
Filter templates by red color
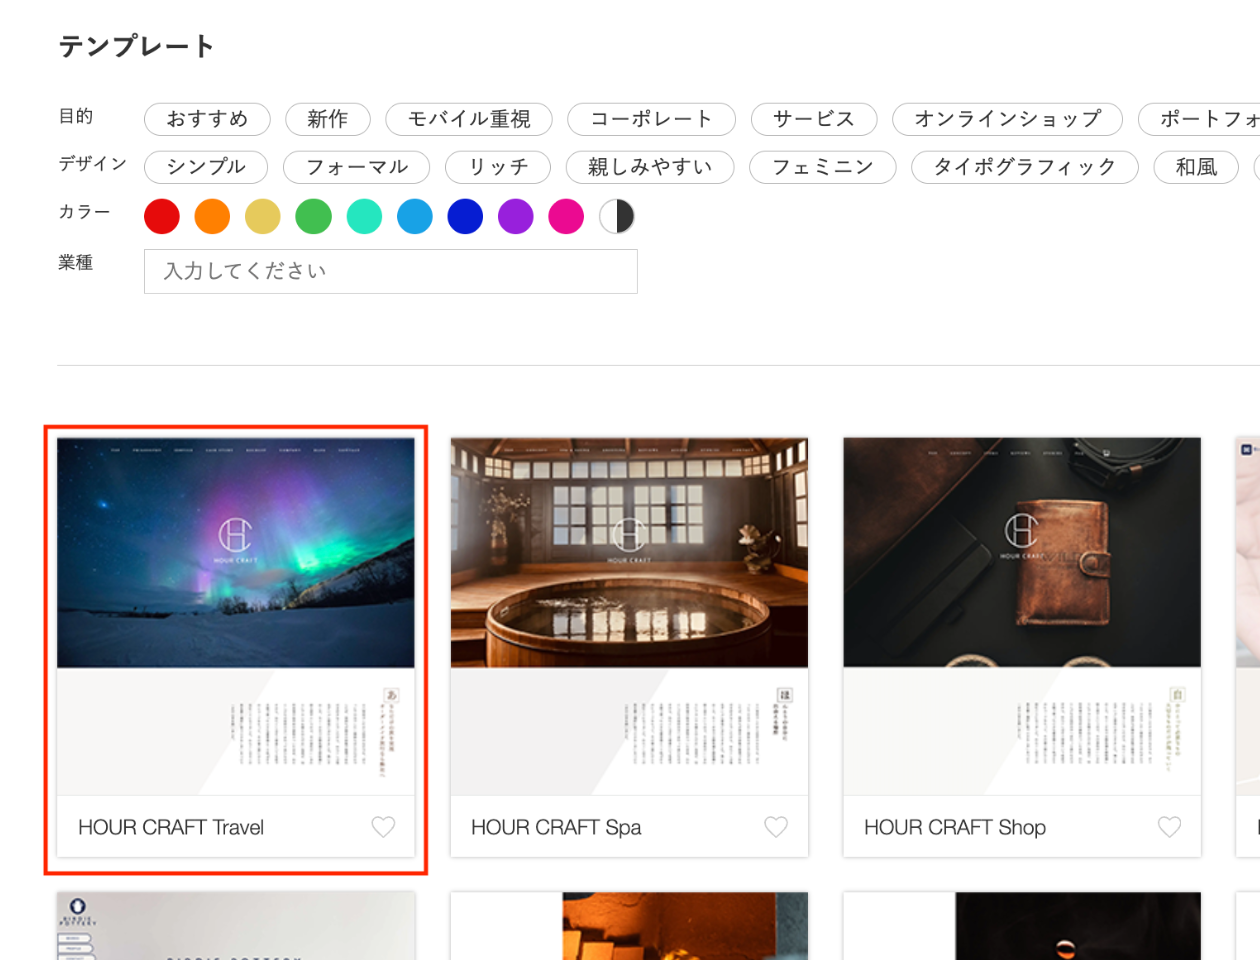162,216
